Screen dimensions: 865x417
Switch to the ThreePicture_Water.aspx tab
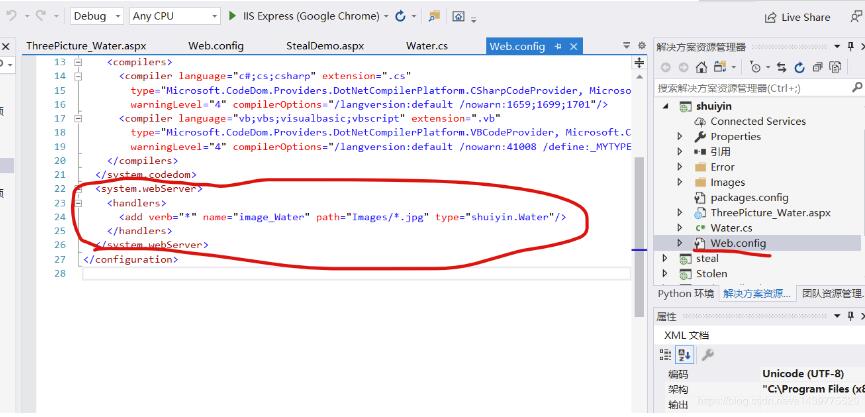86,46
